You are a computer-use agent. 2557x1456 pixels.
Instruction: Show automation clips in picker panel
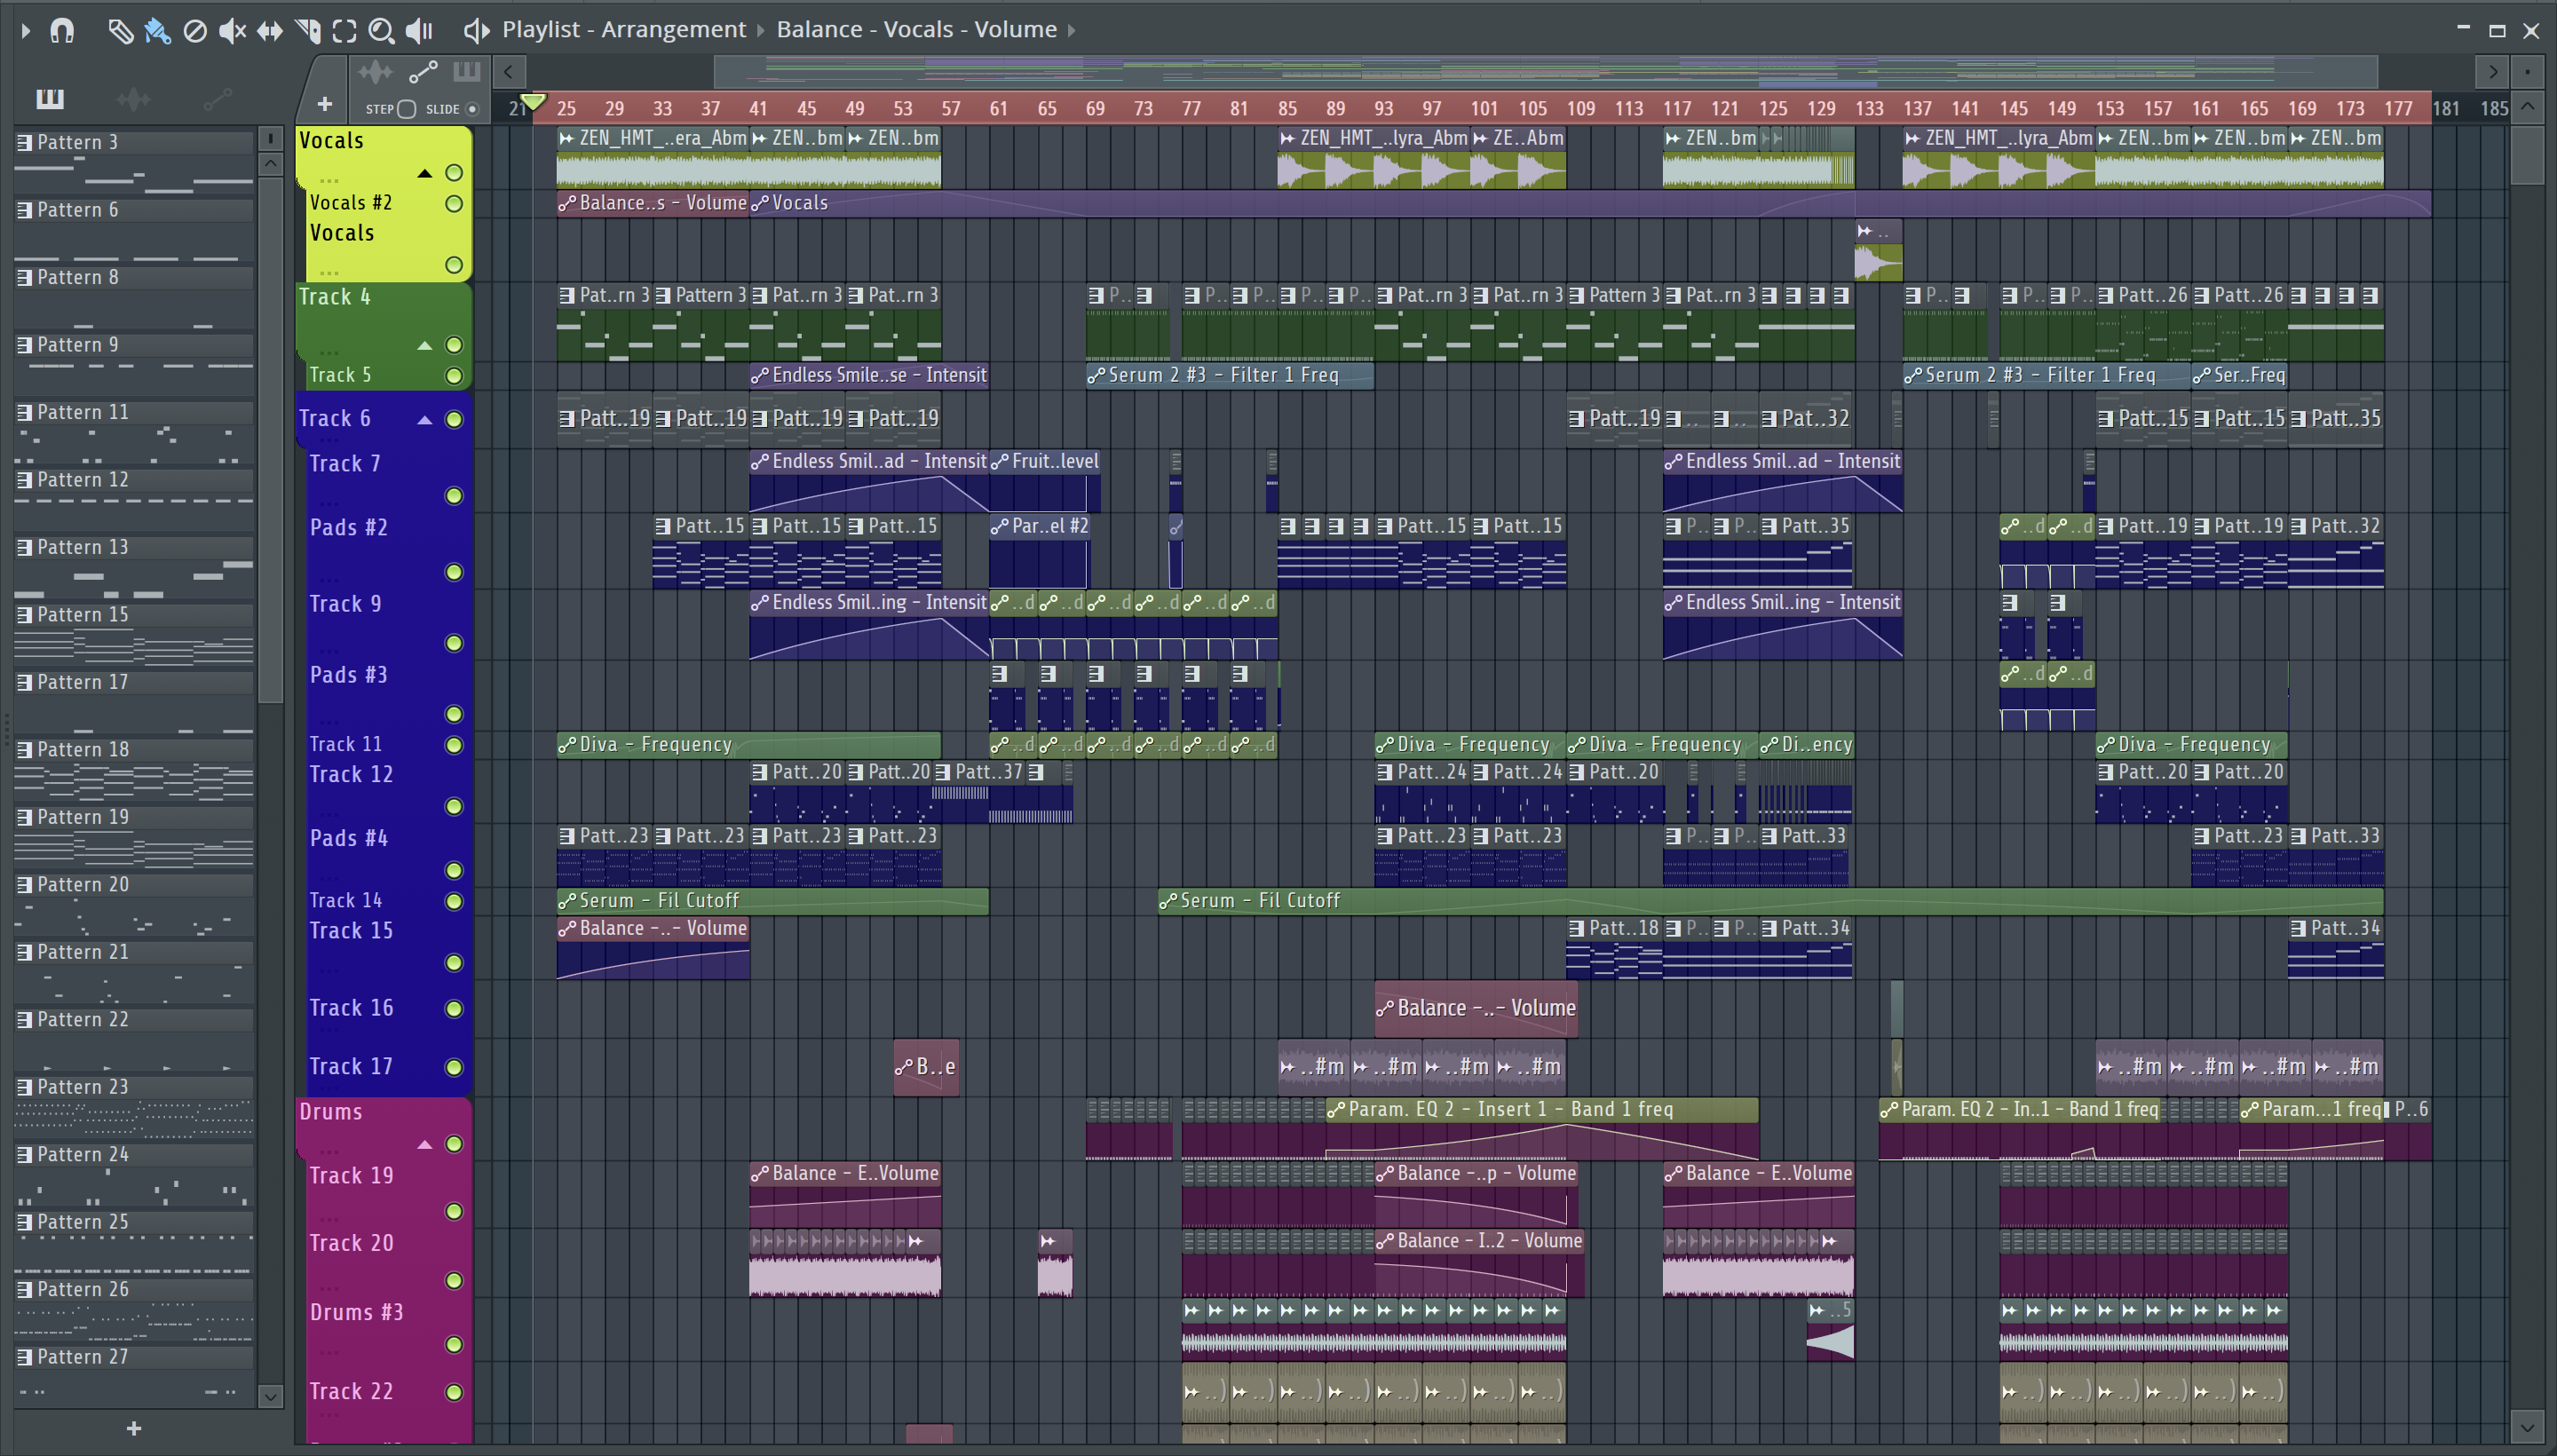tap(217, 98)
